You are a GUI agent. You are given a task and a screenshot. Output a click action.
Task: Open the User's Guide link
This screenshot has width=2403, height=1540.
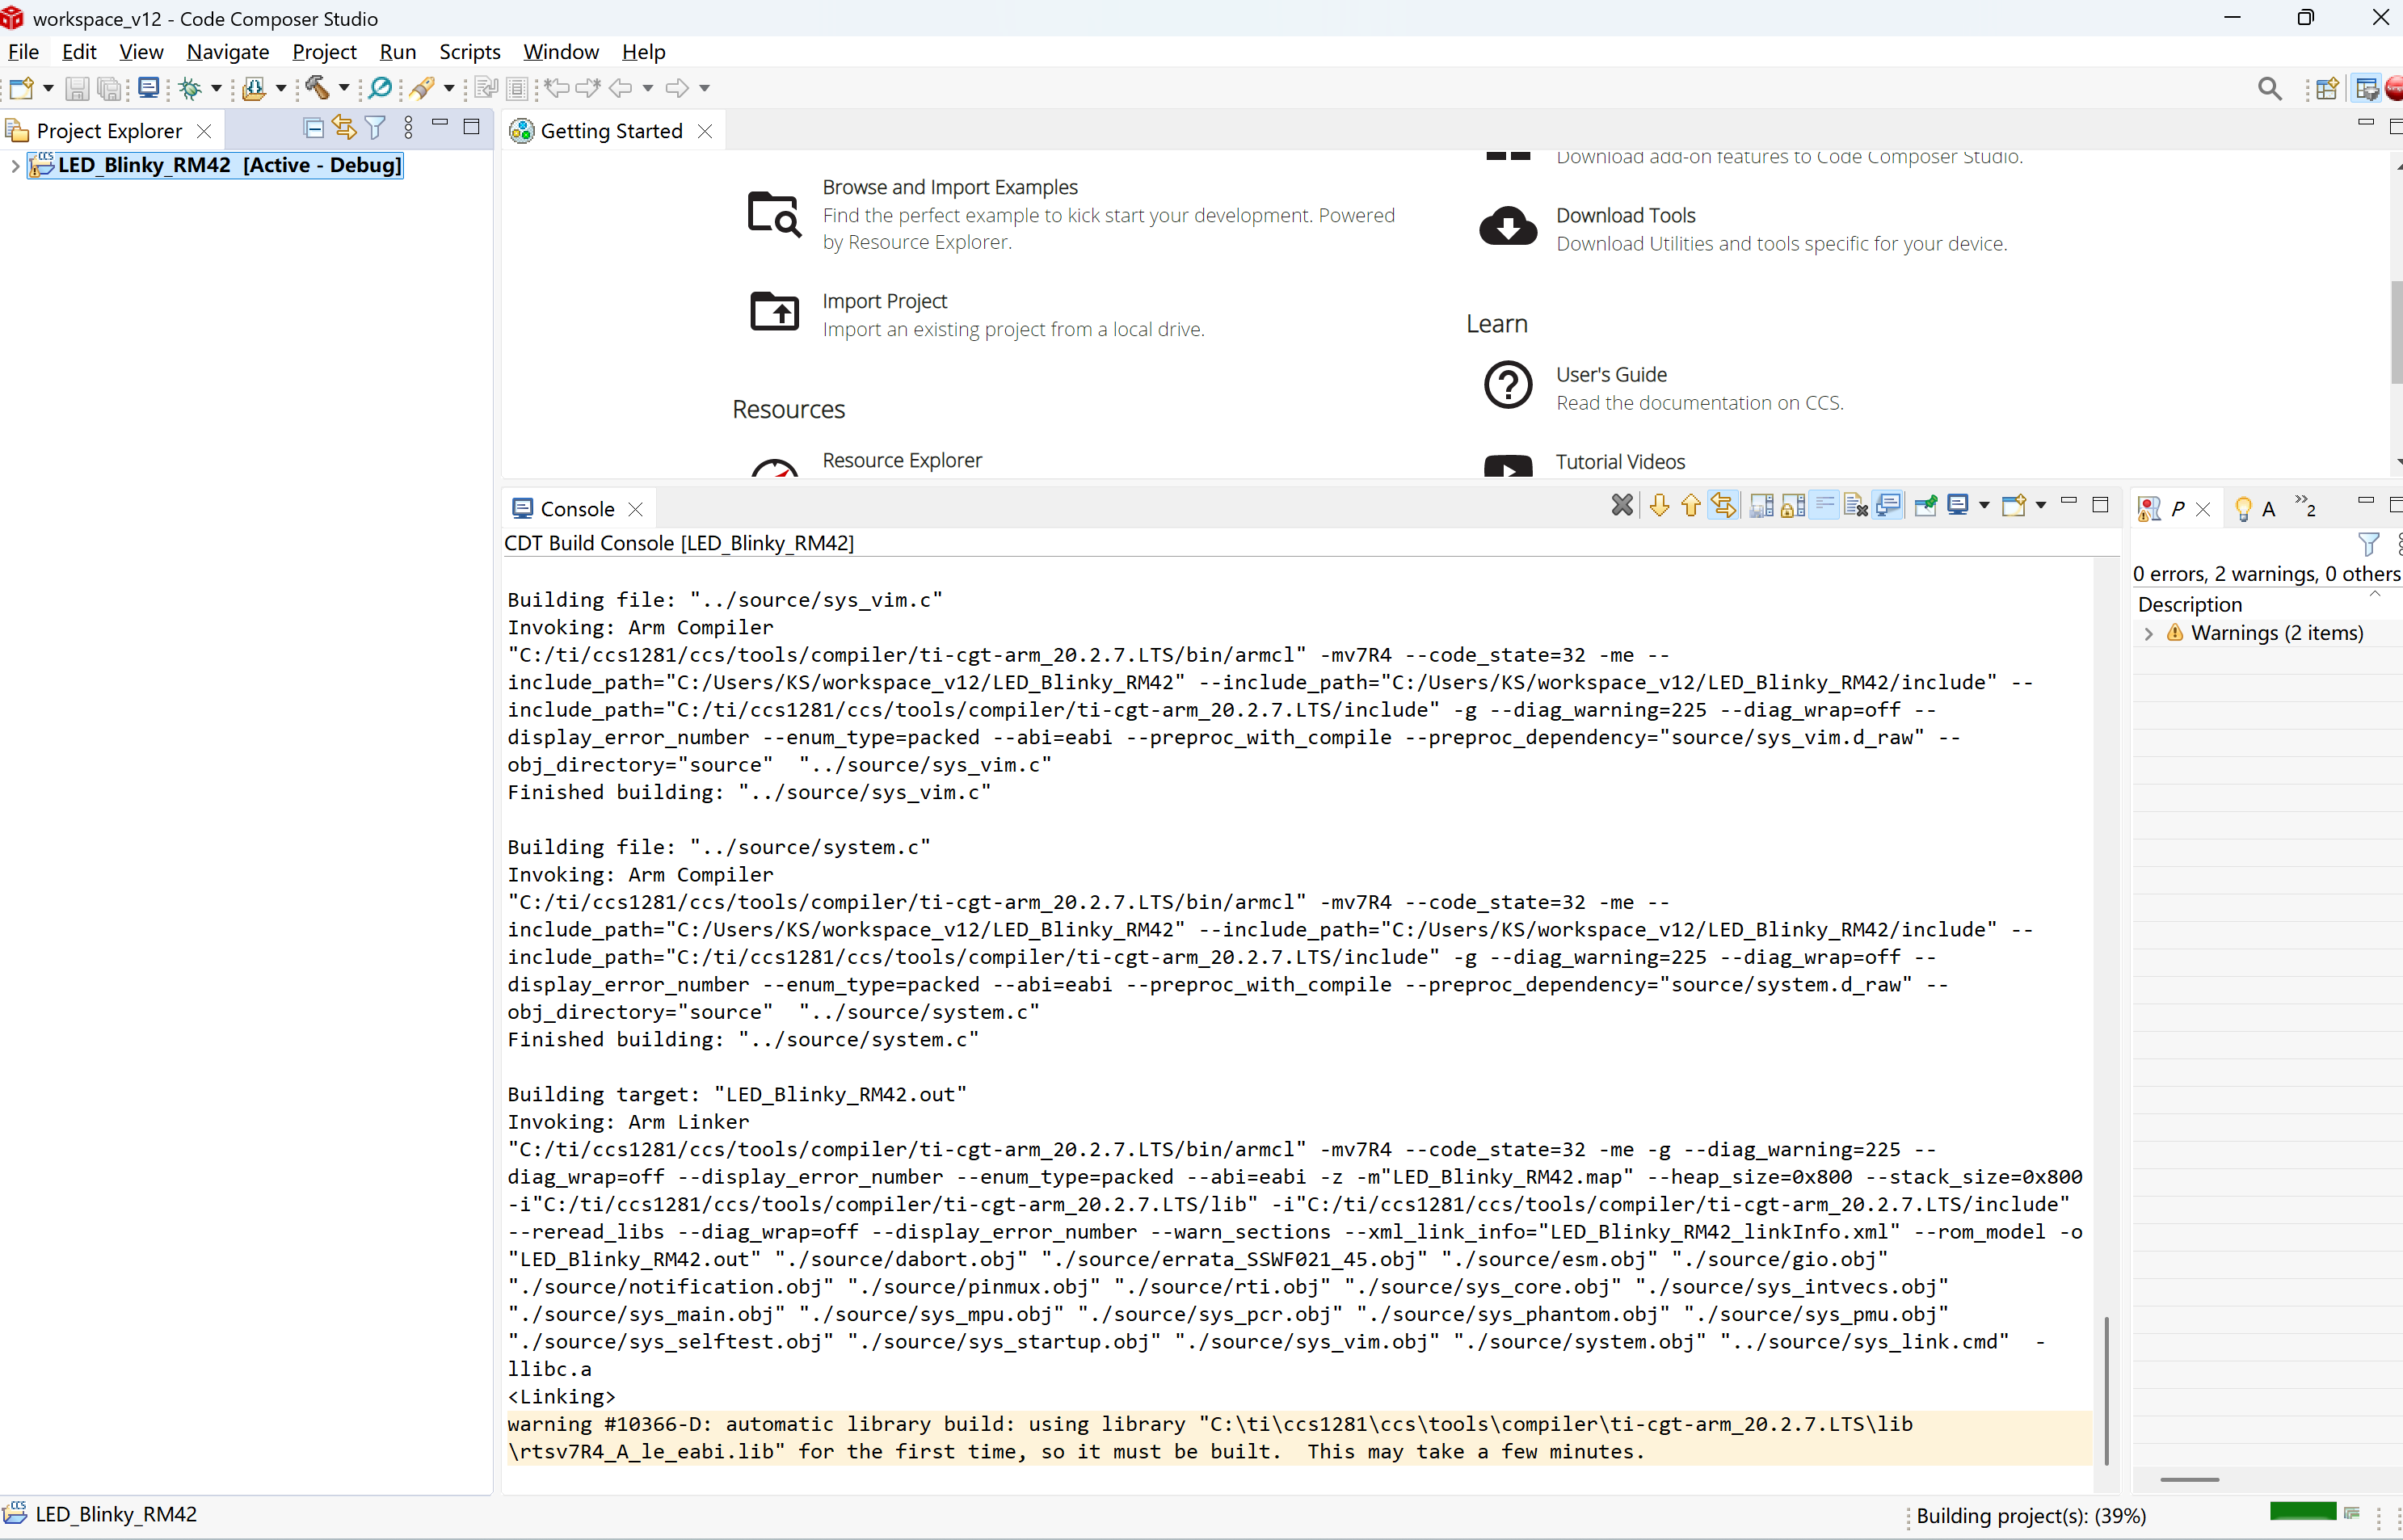pyautogui.click(x=1611, y=375)
